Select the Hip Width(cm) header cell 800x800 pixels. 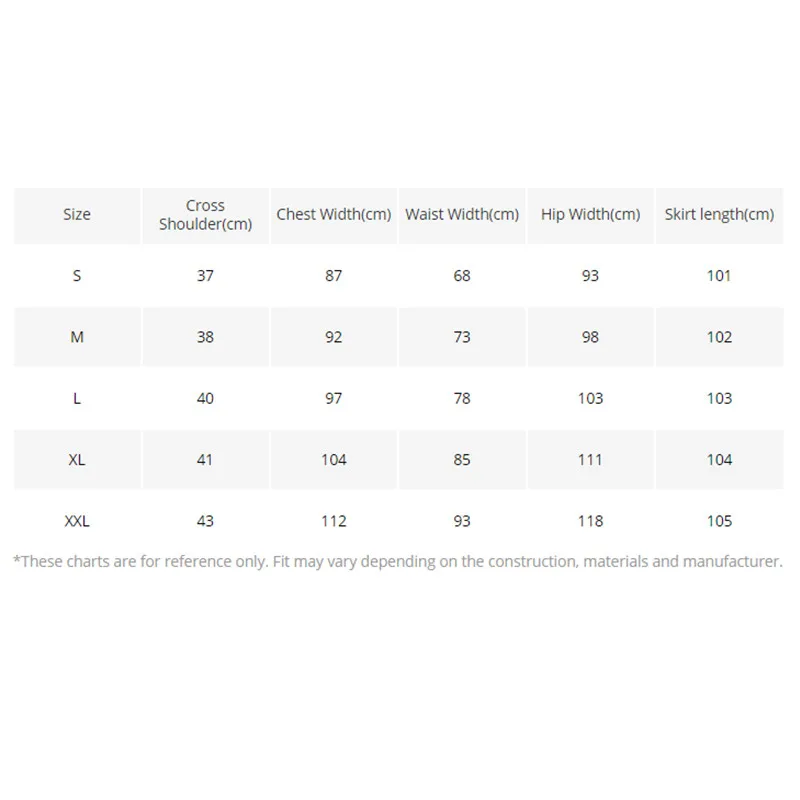pyautogui.click(x=590, y=214)
